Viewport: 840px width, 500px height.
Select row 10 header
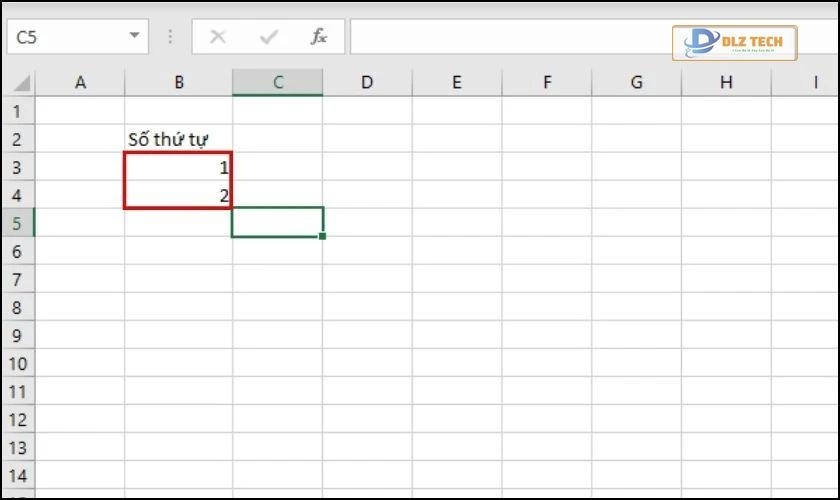coord(19,363)
